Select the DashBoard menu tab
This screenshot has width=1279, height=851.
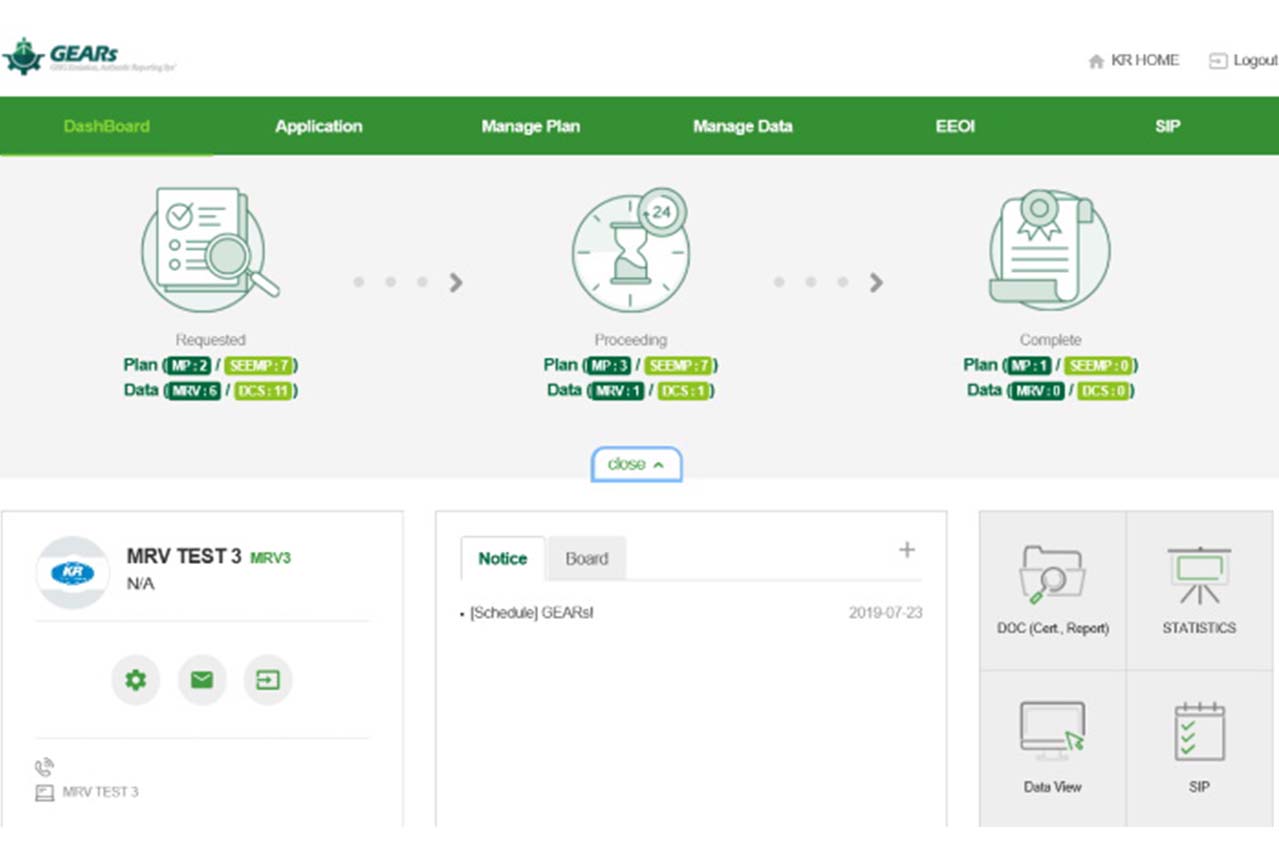[106, 126]
